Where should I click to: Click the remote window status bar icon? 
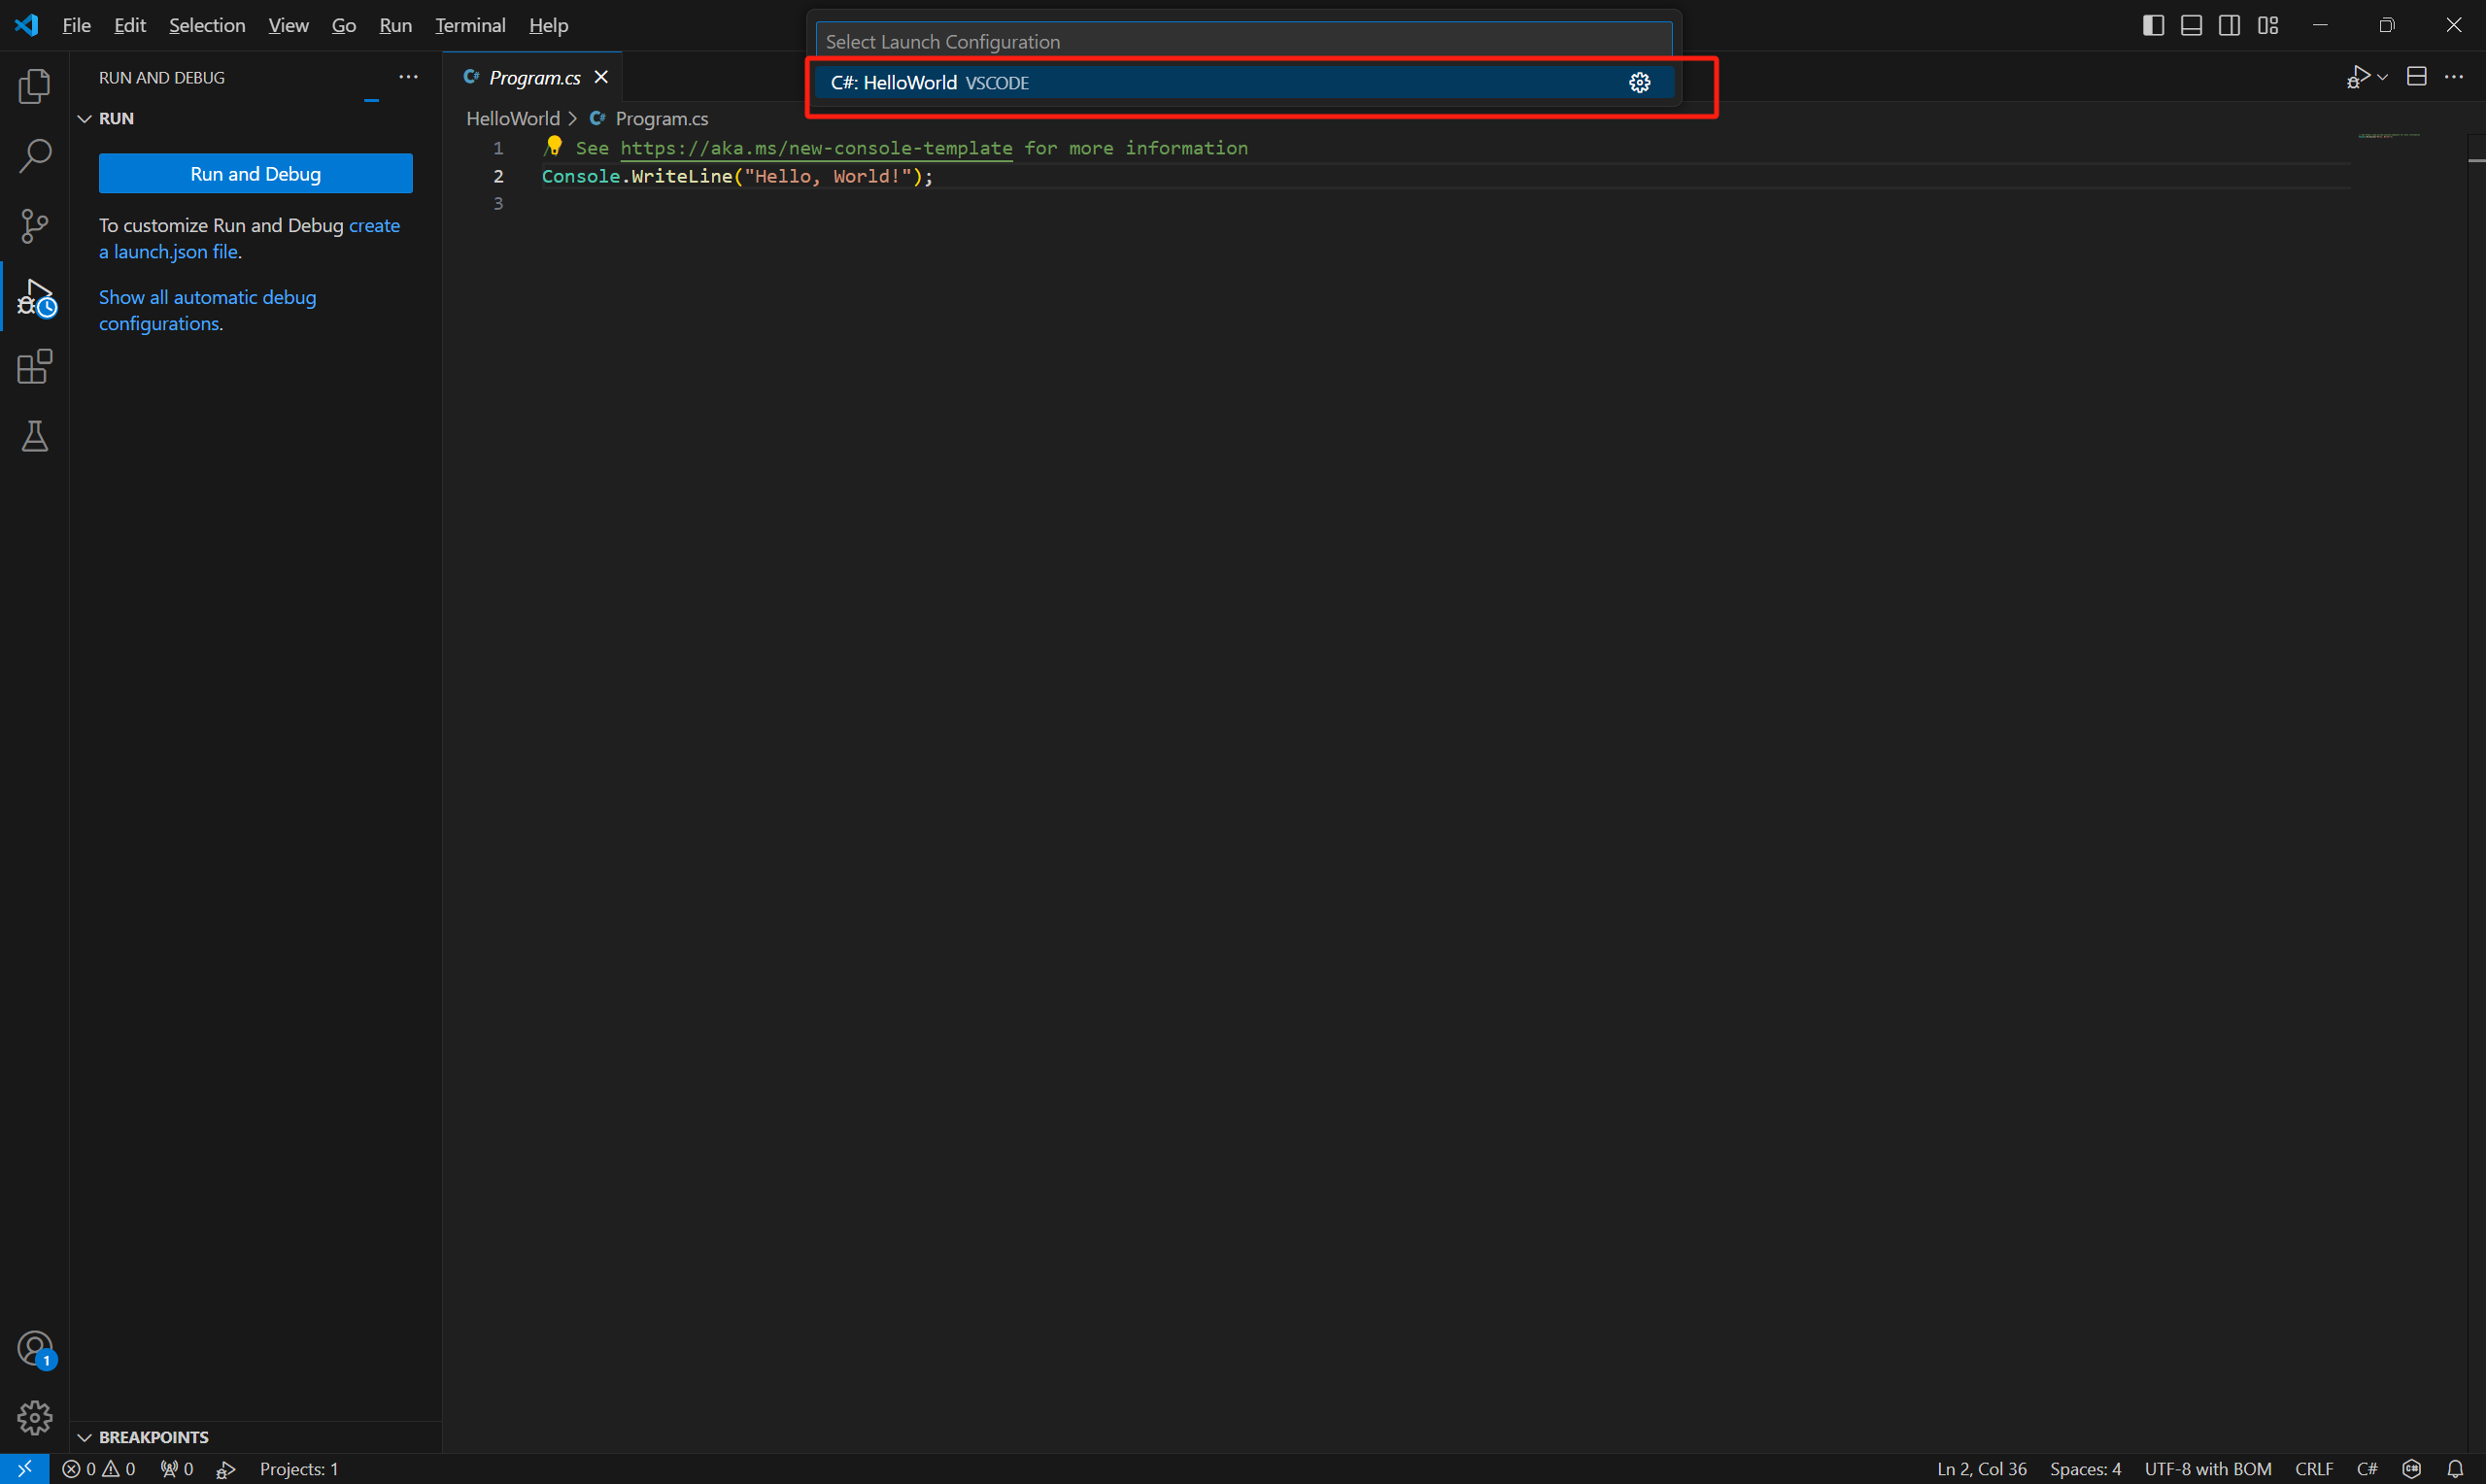pyautogui.click(x=25, y=1469)
